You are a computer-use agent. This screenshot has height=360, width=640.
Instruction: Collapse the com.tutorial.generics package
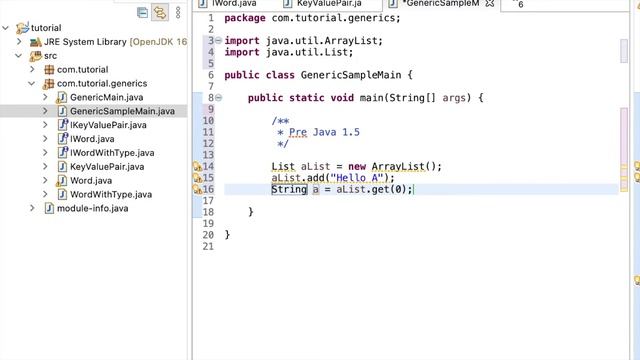[x=32, y=83]
